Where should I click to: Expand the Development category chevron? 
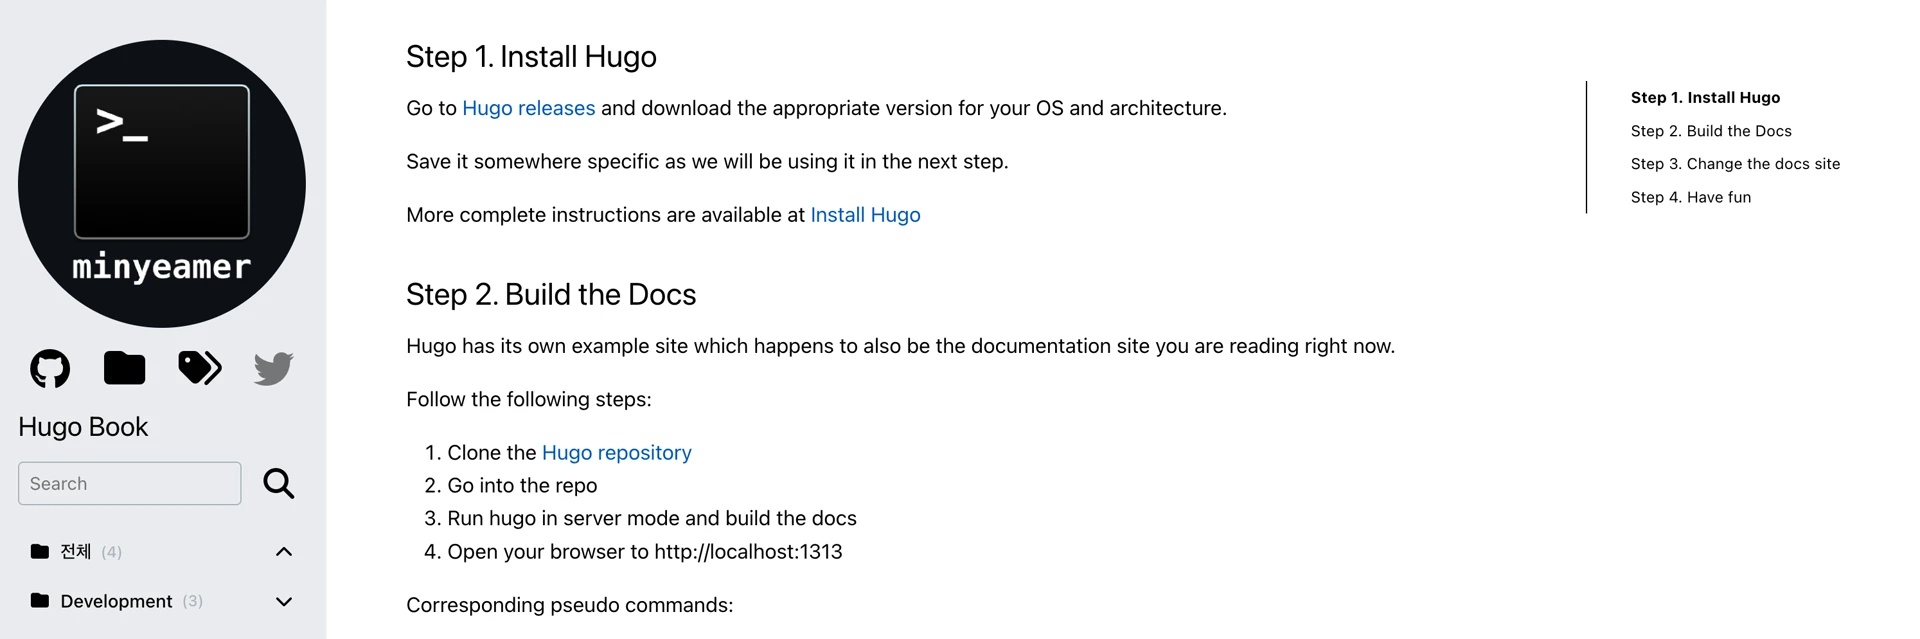[284, 602]
